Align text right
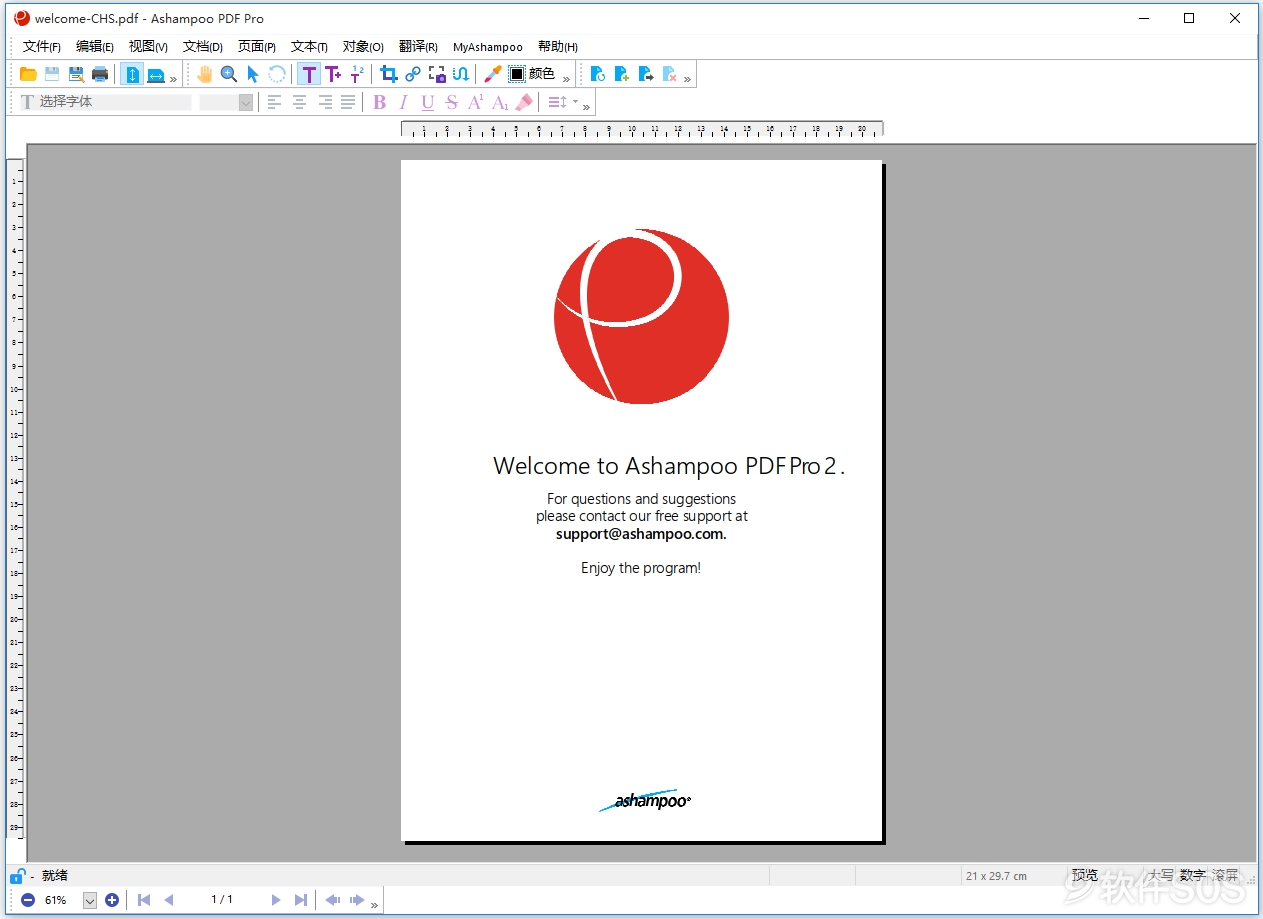Viewport: 1263px width, 919px height. (x=324, y=102)
